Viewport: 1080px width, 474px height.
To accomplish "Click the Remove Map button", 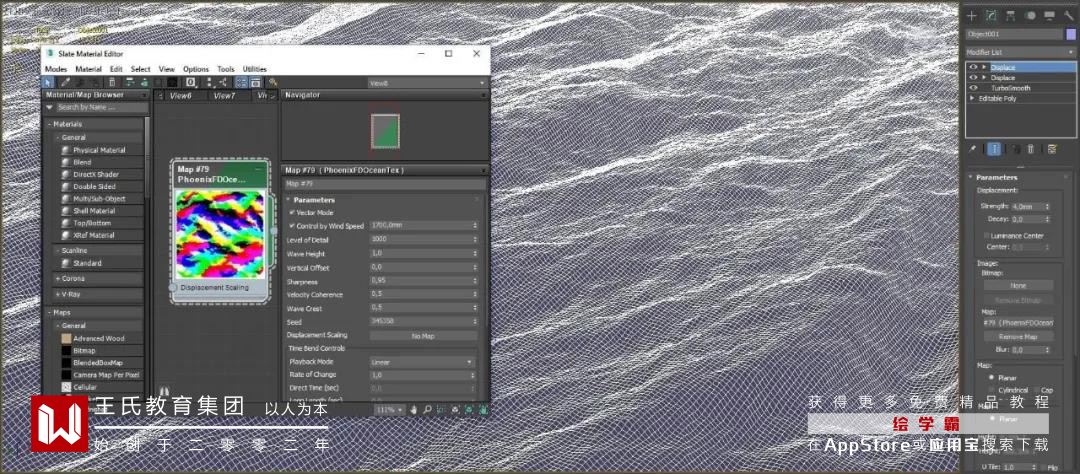I will click(x=1018, y=337).
